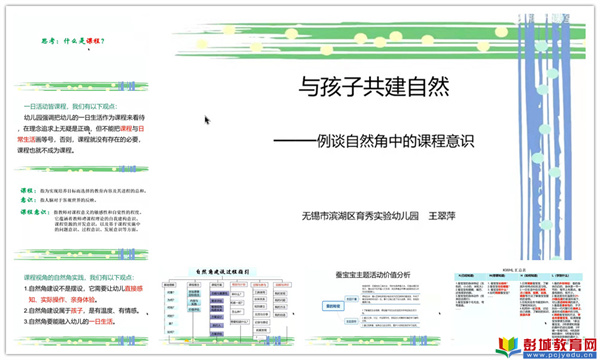Click the 彭城教育网 book logo icon
The width and height of the screenshot is (600, 360).
(x=508, y=347)
